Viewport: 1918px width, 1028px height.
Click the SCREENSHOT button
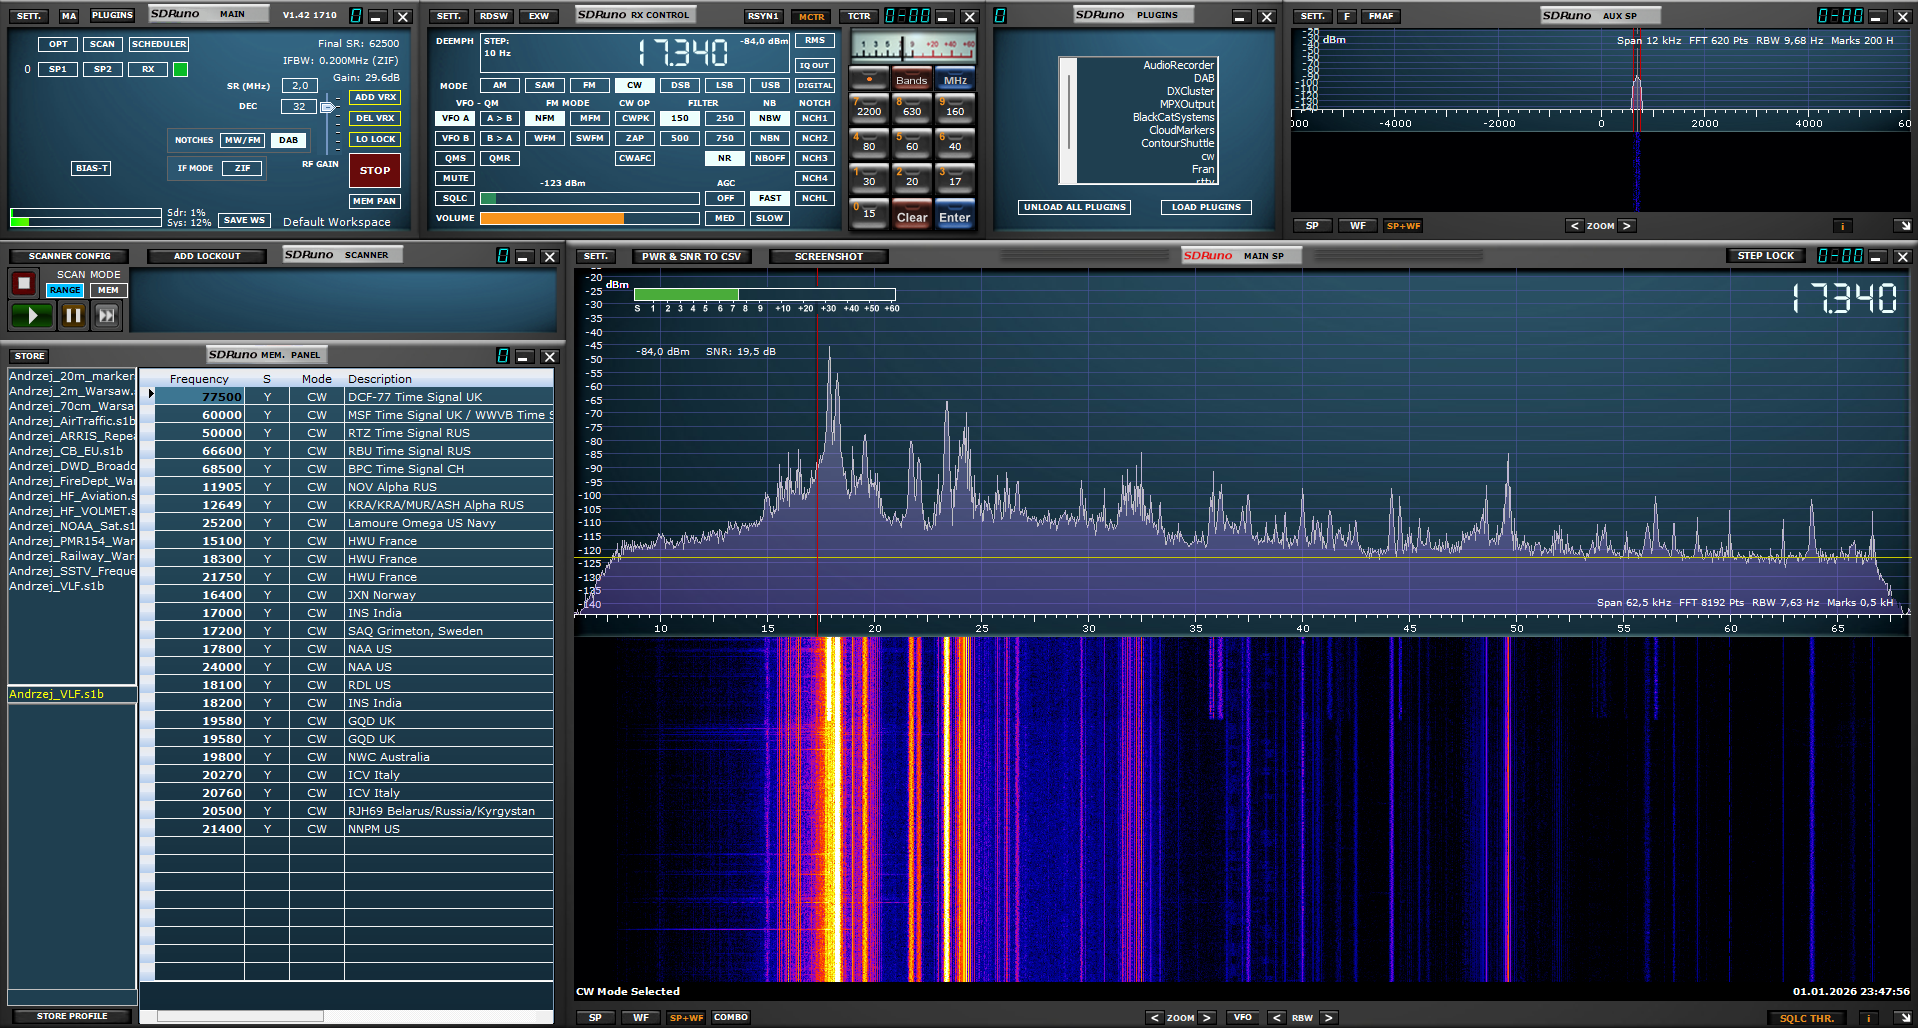tap(828, 256)
